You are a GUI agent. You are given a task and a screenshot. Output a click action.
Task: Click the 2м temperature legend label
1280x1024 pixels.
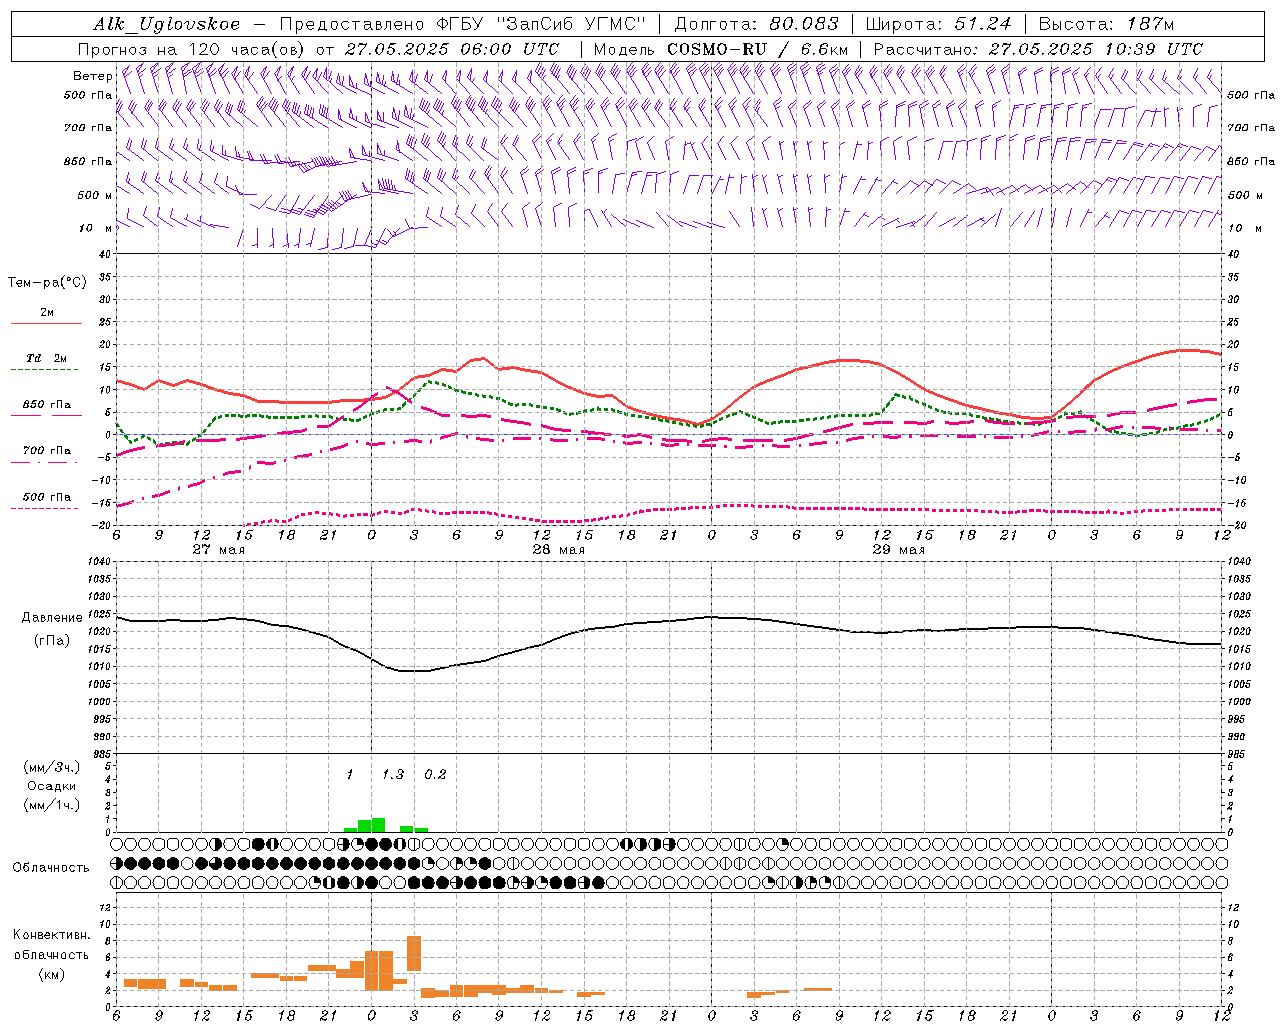[47, 312]
